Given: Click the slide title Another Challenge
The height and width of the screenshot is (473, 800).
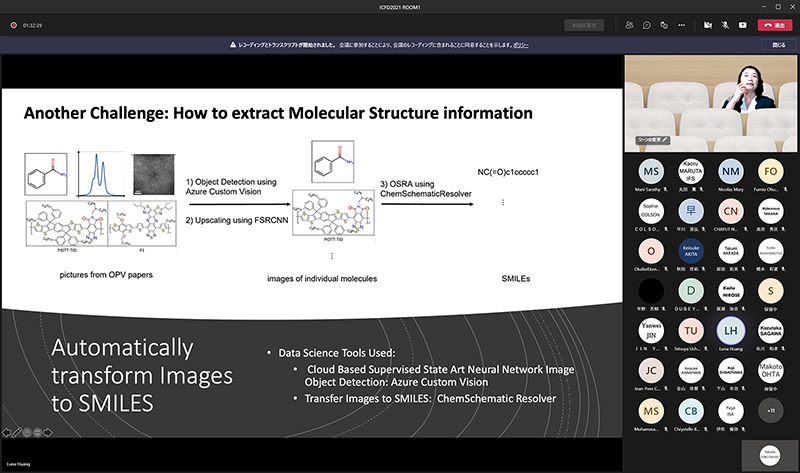Looking at the screenshot, I should coord(278,113).
